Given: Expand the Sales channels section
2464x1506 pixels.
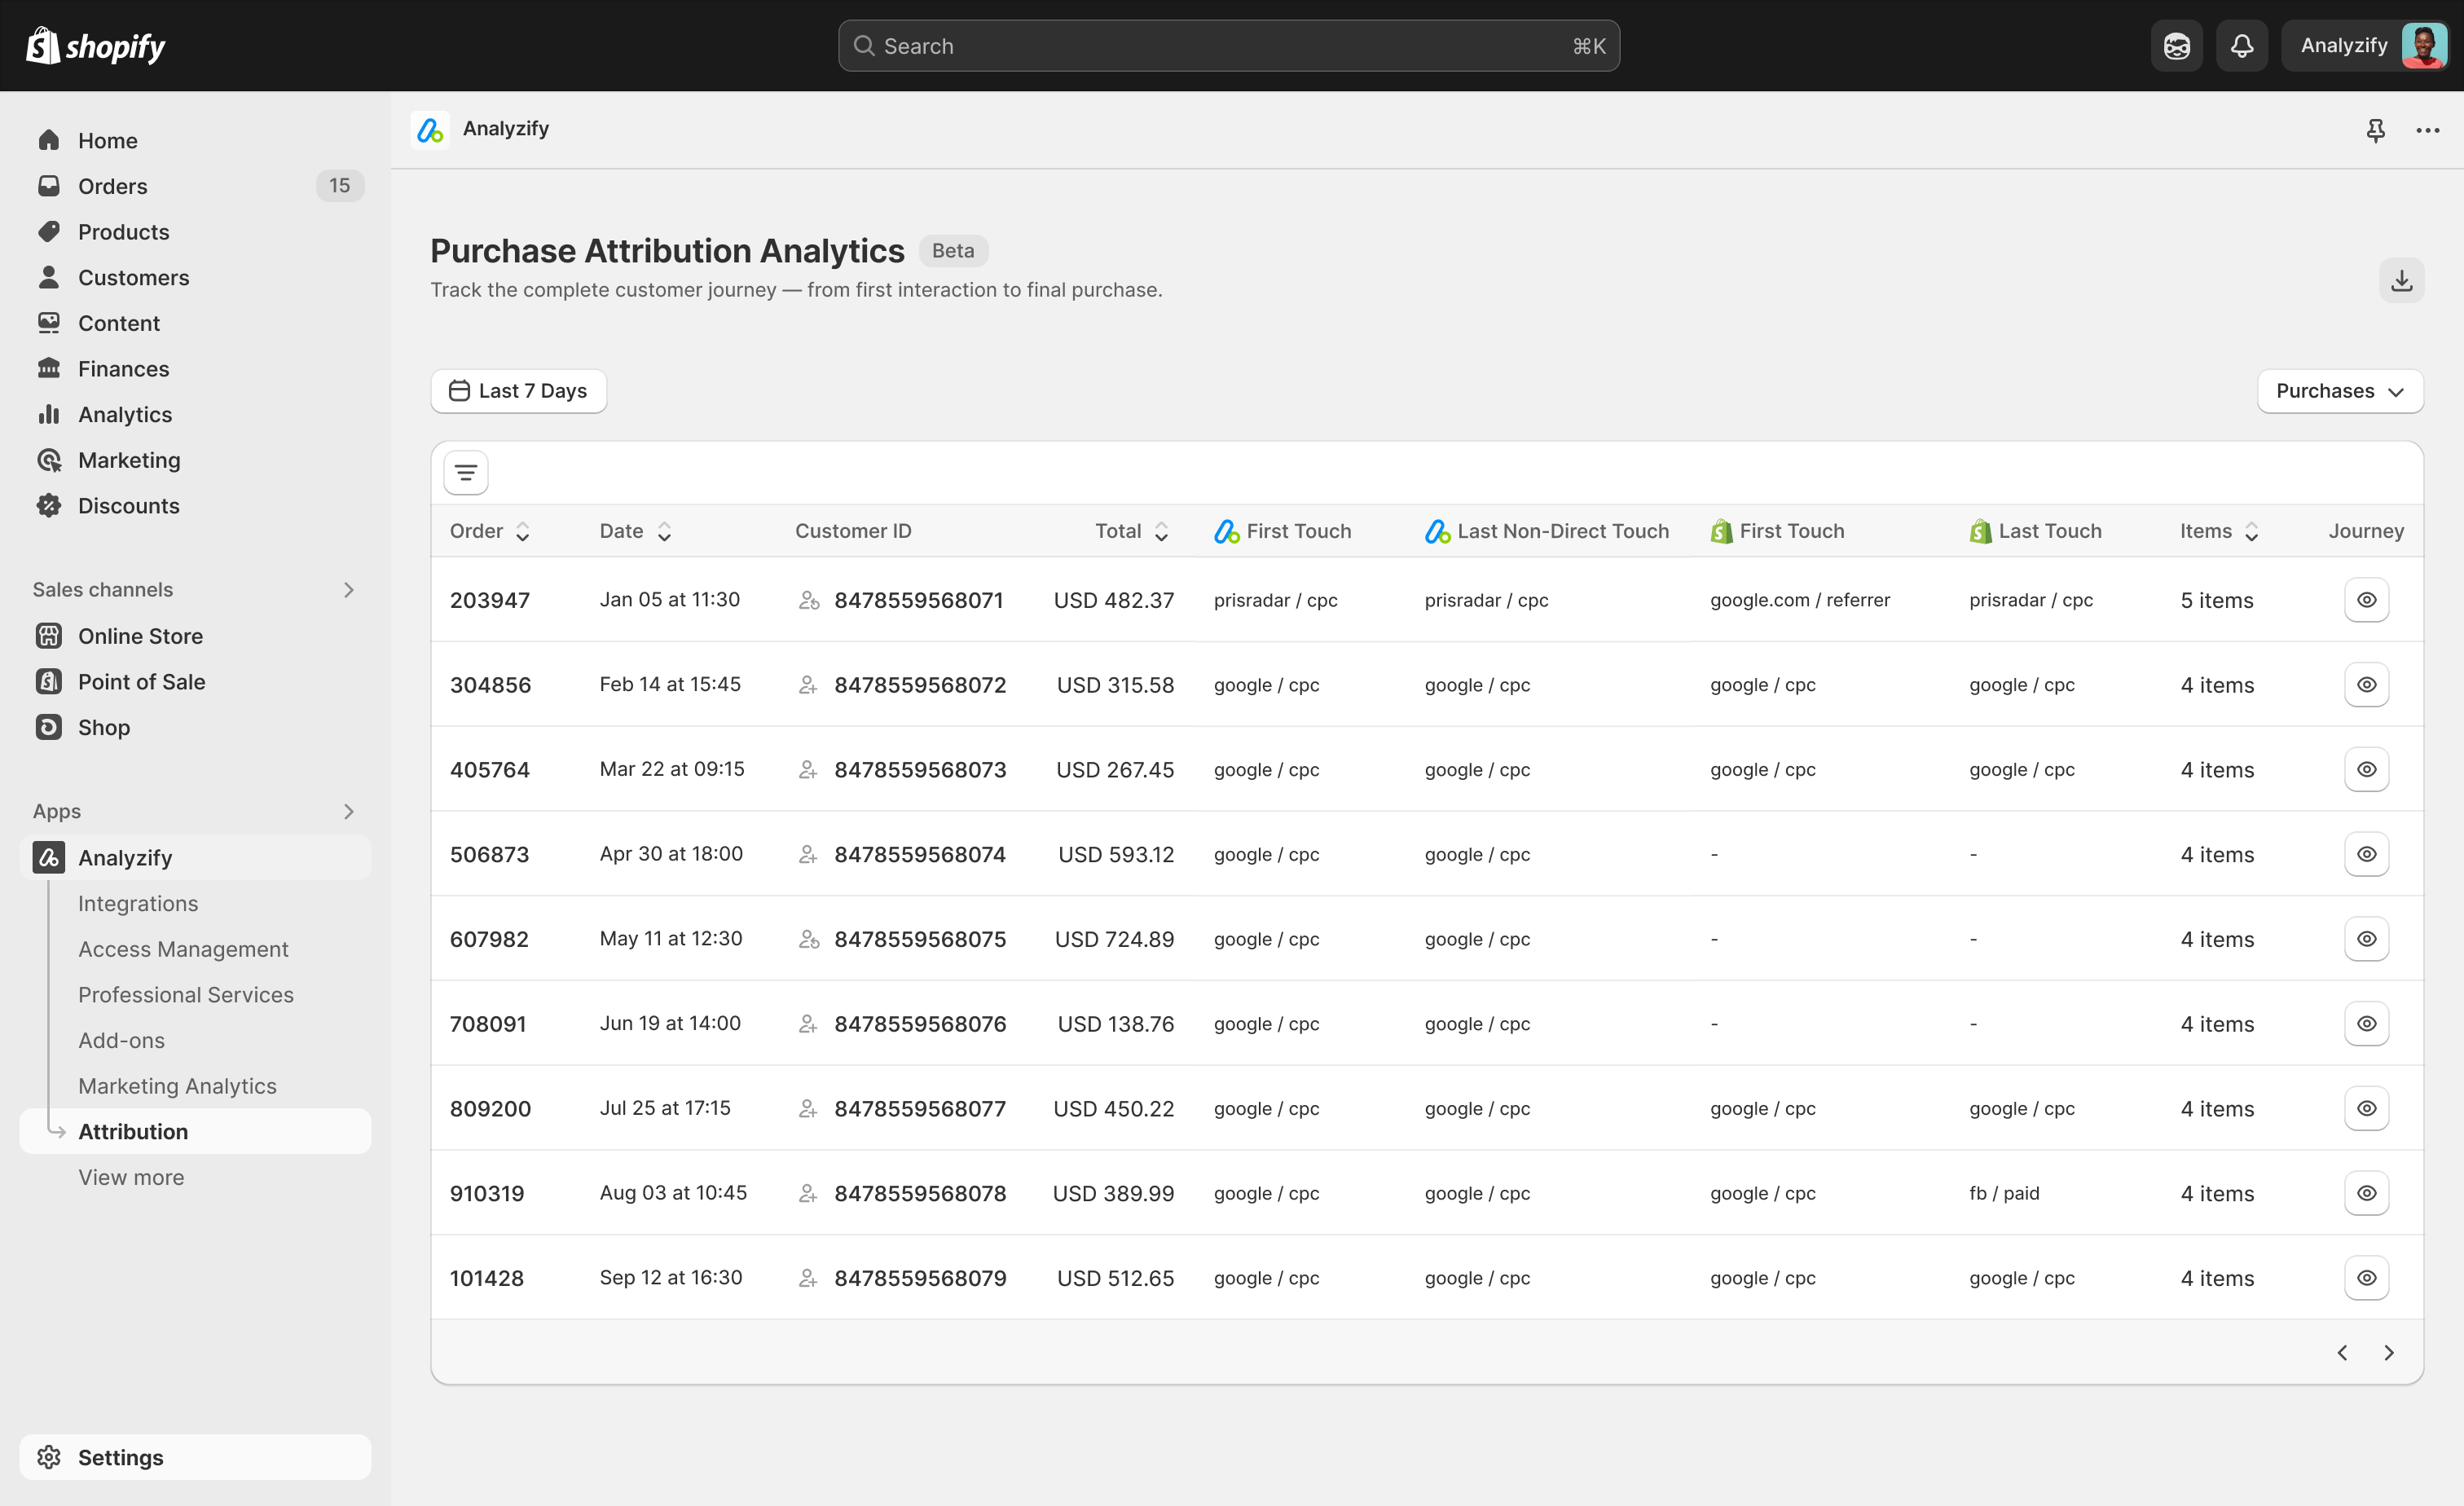Looking at the screenshot, I should coord(348,590).
